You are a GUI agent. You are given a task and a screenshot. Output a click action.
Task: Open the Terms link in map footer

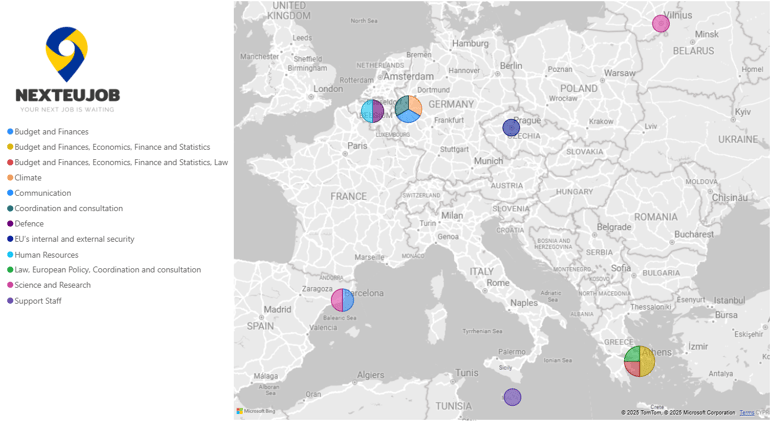(x=746, y=413)
